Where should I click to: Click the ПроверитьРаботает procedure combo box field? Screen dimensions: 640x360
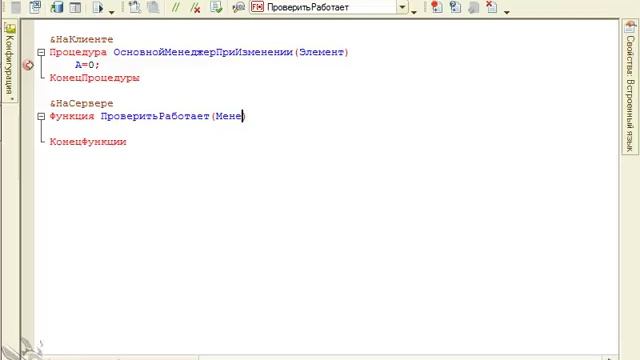coord(329,7)
